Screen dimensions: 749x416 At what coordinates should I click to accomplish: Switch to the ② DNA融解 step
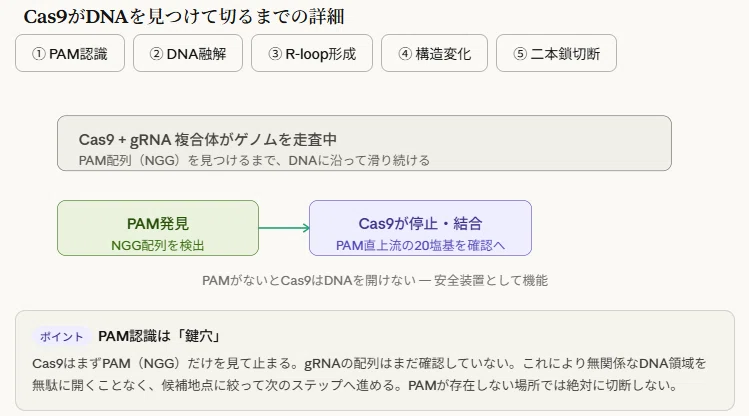tap(188, 53)
